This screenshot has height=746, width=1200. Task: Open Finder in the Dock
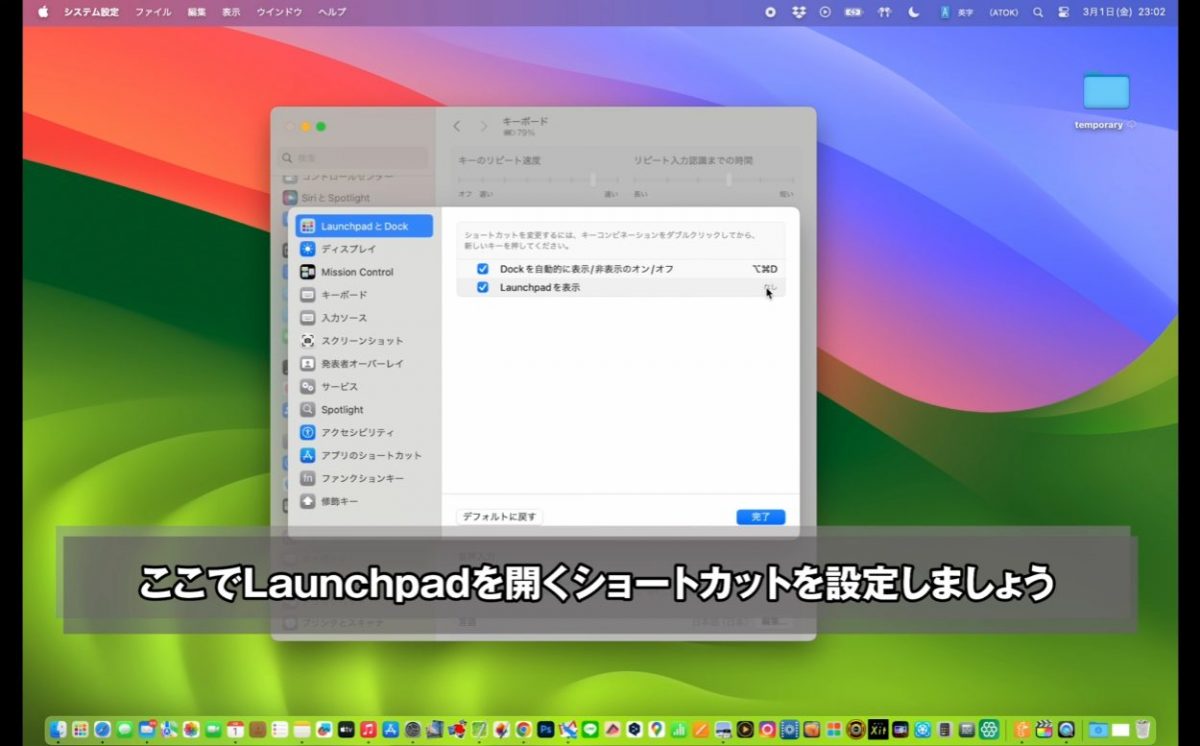(x=58, y=729)
